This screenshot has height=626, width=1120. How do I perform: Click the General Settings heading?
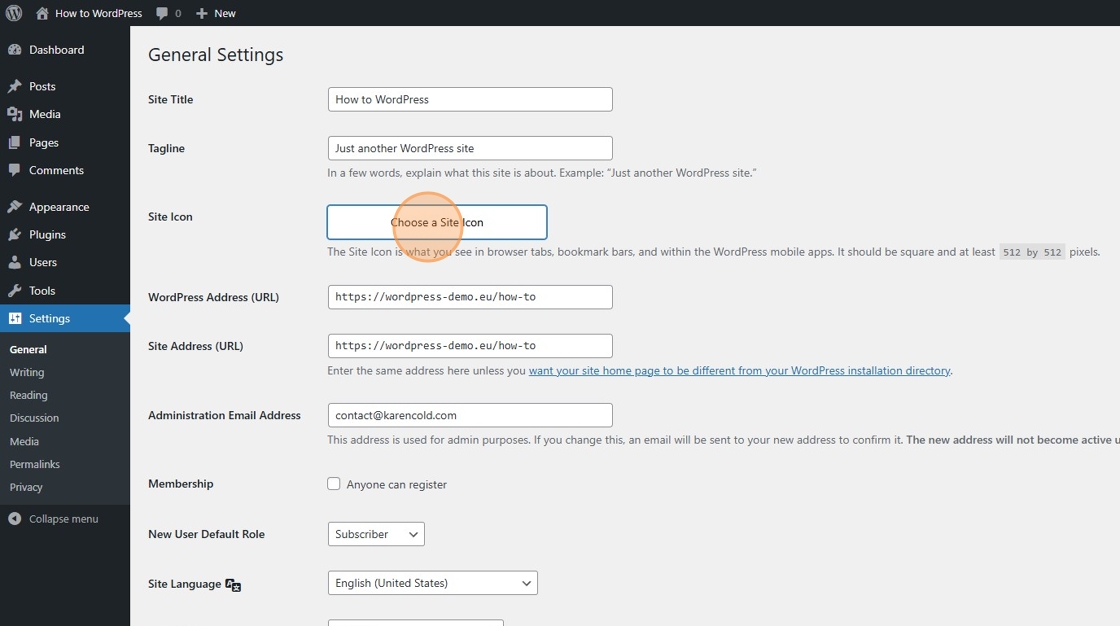pos(216,55)
